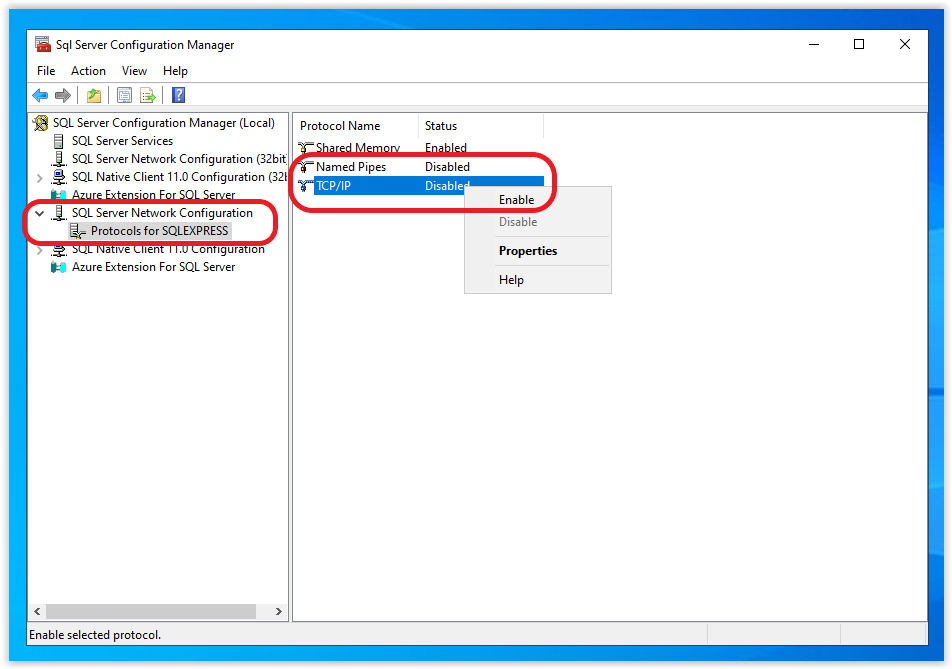The image size is (952, 669).
Task: Click the Status column header
Action: coord(481,126)
